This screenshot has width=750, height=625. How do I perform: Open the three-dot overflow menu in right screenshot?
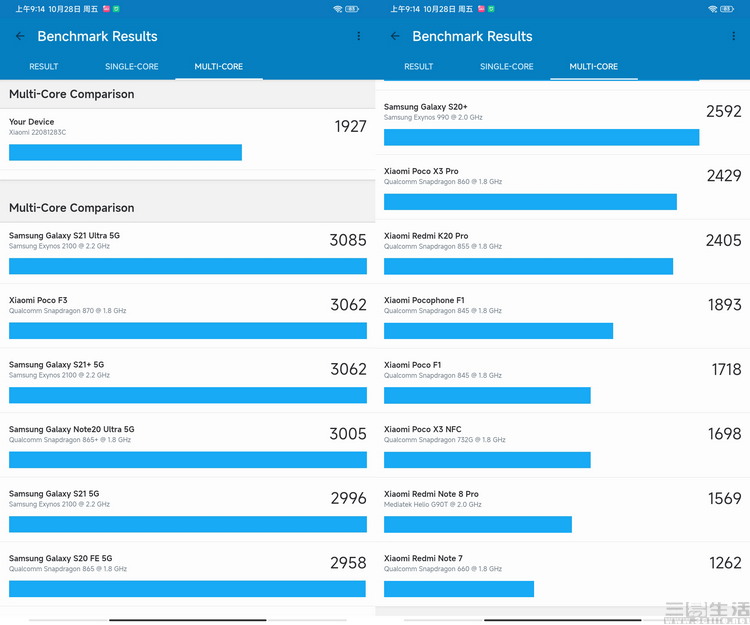pyautogui.click(x=733, y=36)
